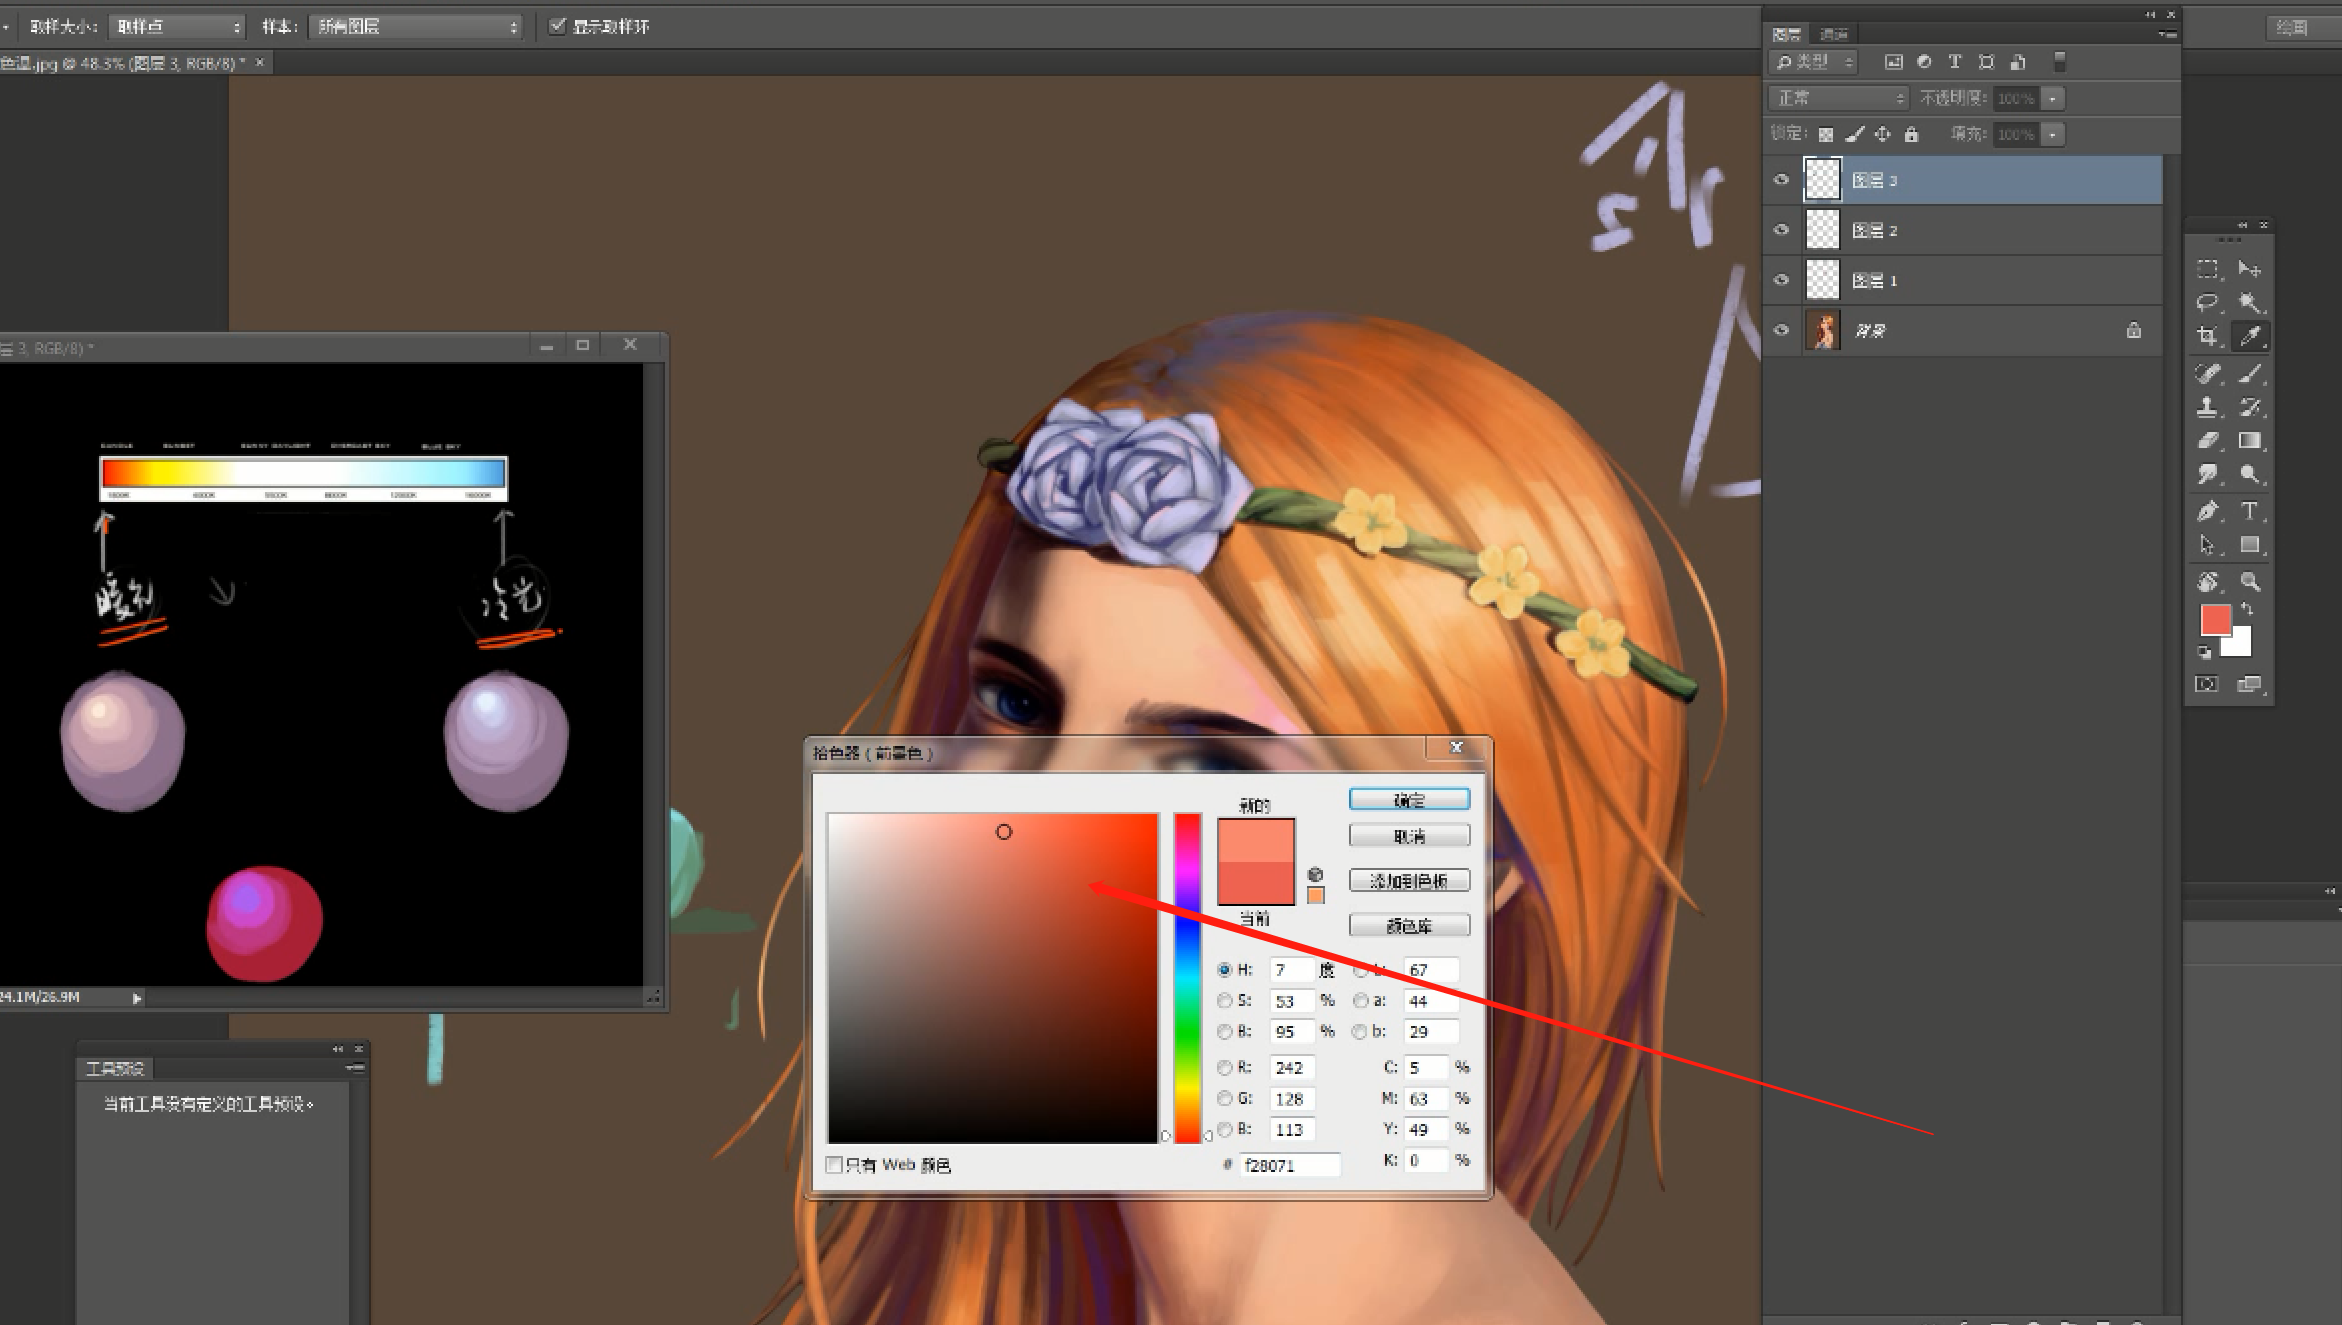Hide 图层 2 layer visibility
The width and height of the screenshot is (2342, 1325).
[1781, 230]
